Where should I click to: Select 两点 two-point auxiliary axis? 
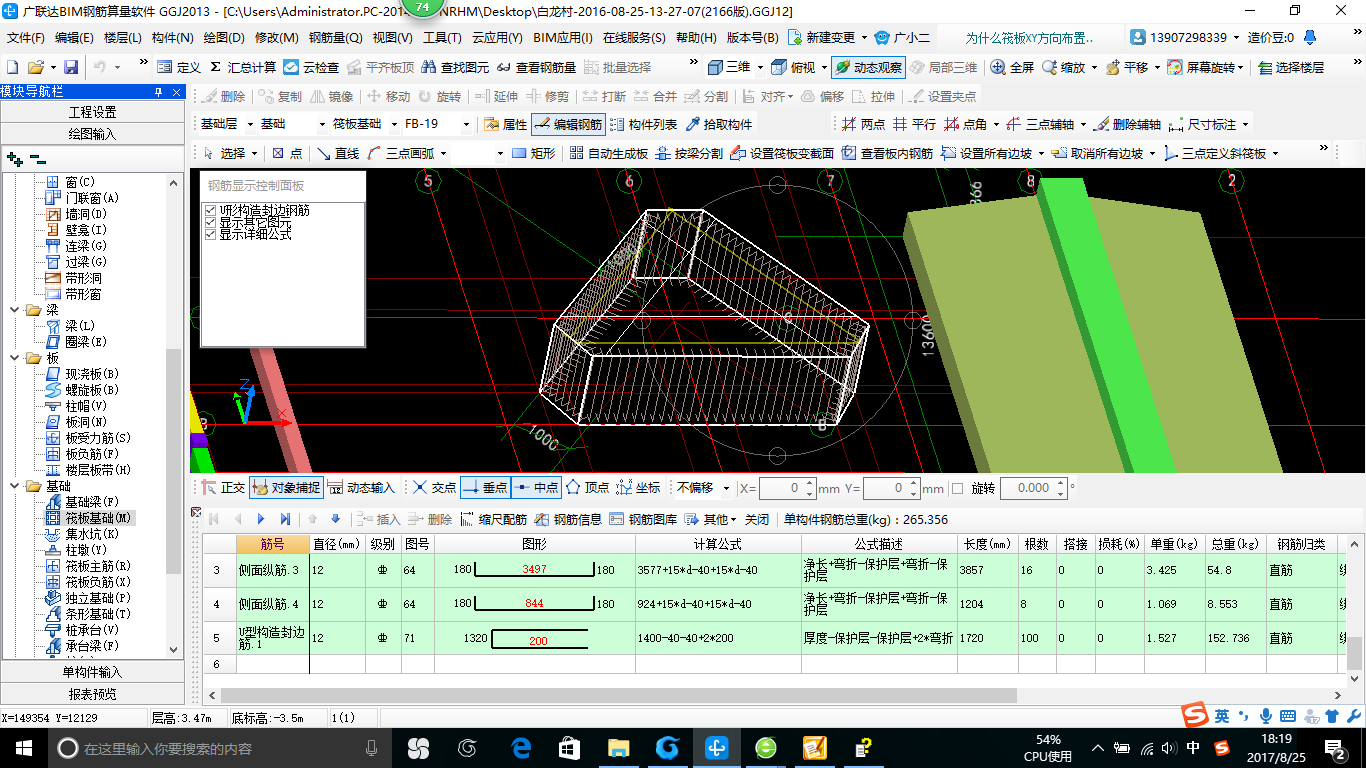point(863,125)
